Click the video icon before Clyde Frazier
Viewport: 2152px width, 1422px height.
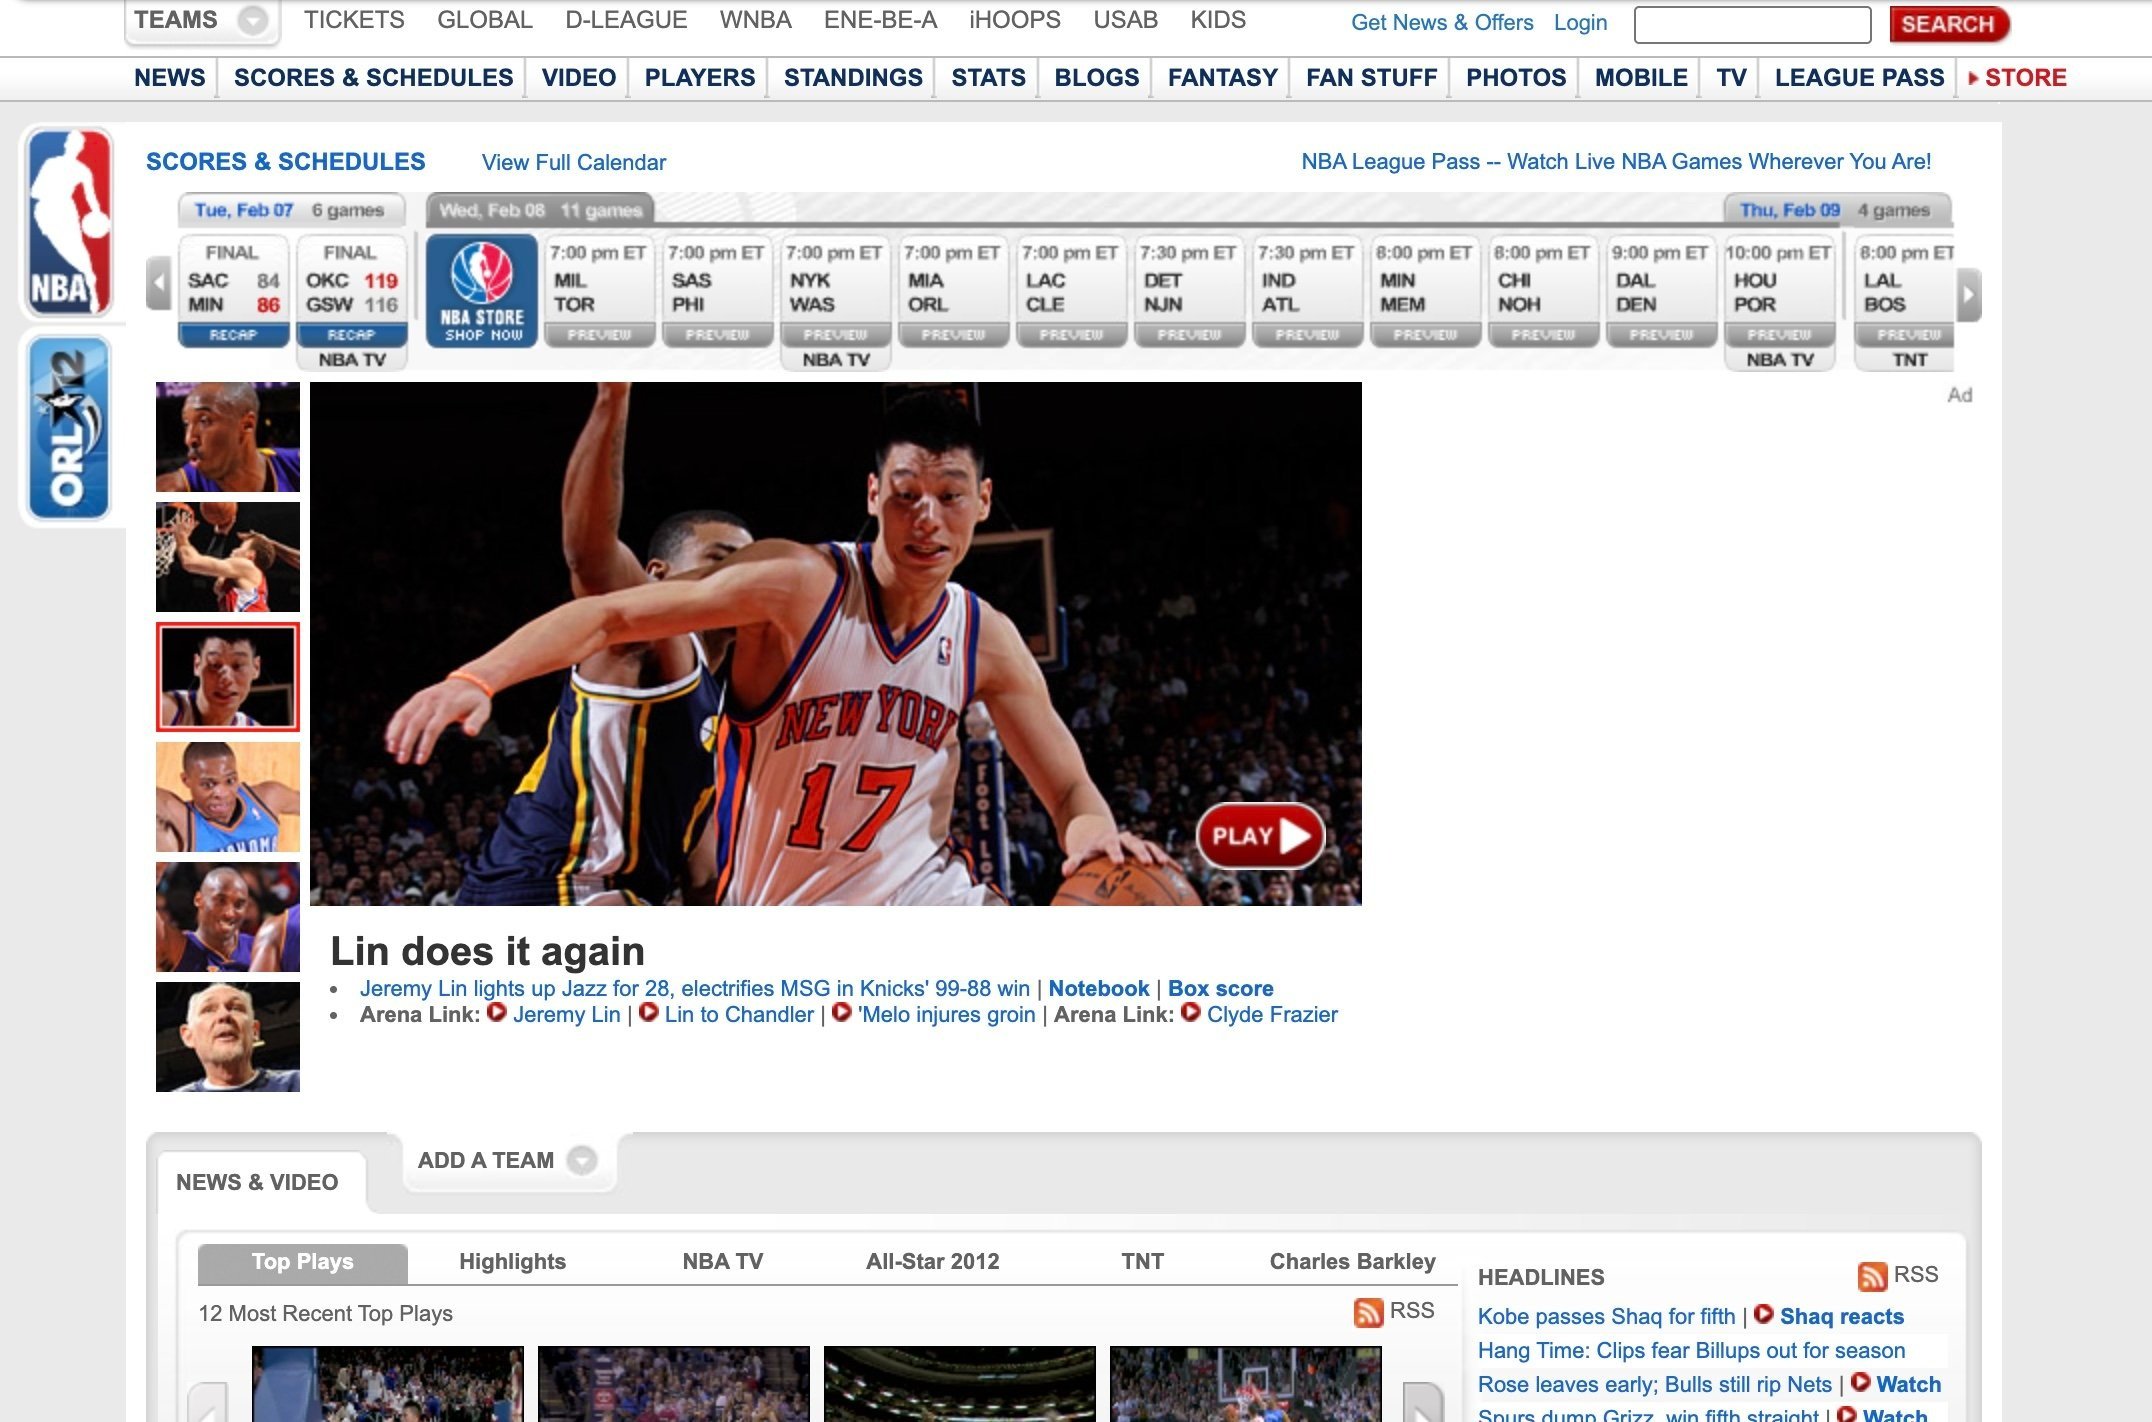pyautogui.click(x=1190, y=1013)
